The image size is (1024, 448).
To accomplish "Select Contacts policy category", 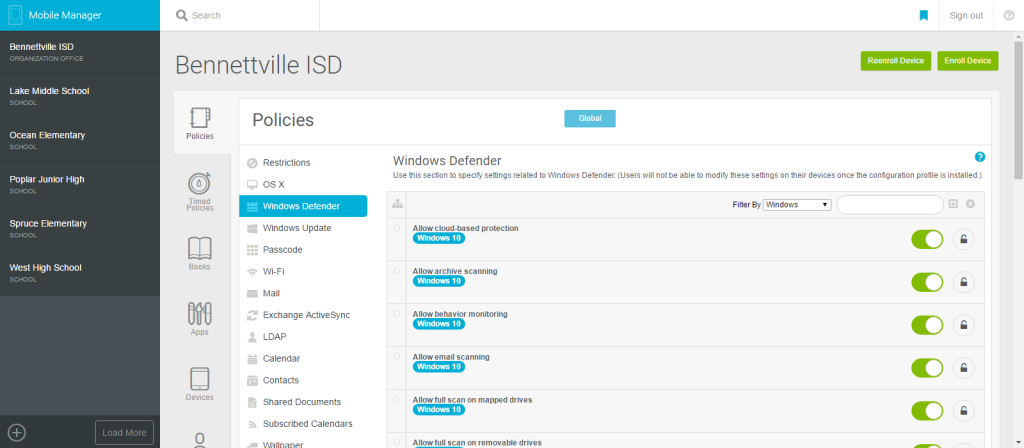I will click(303, 380).
